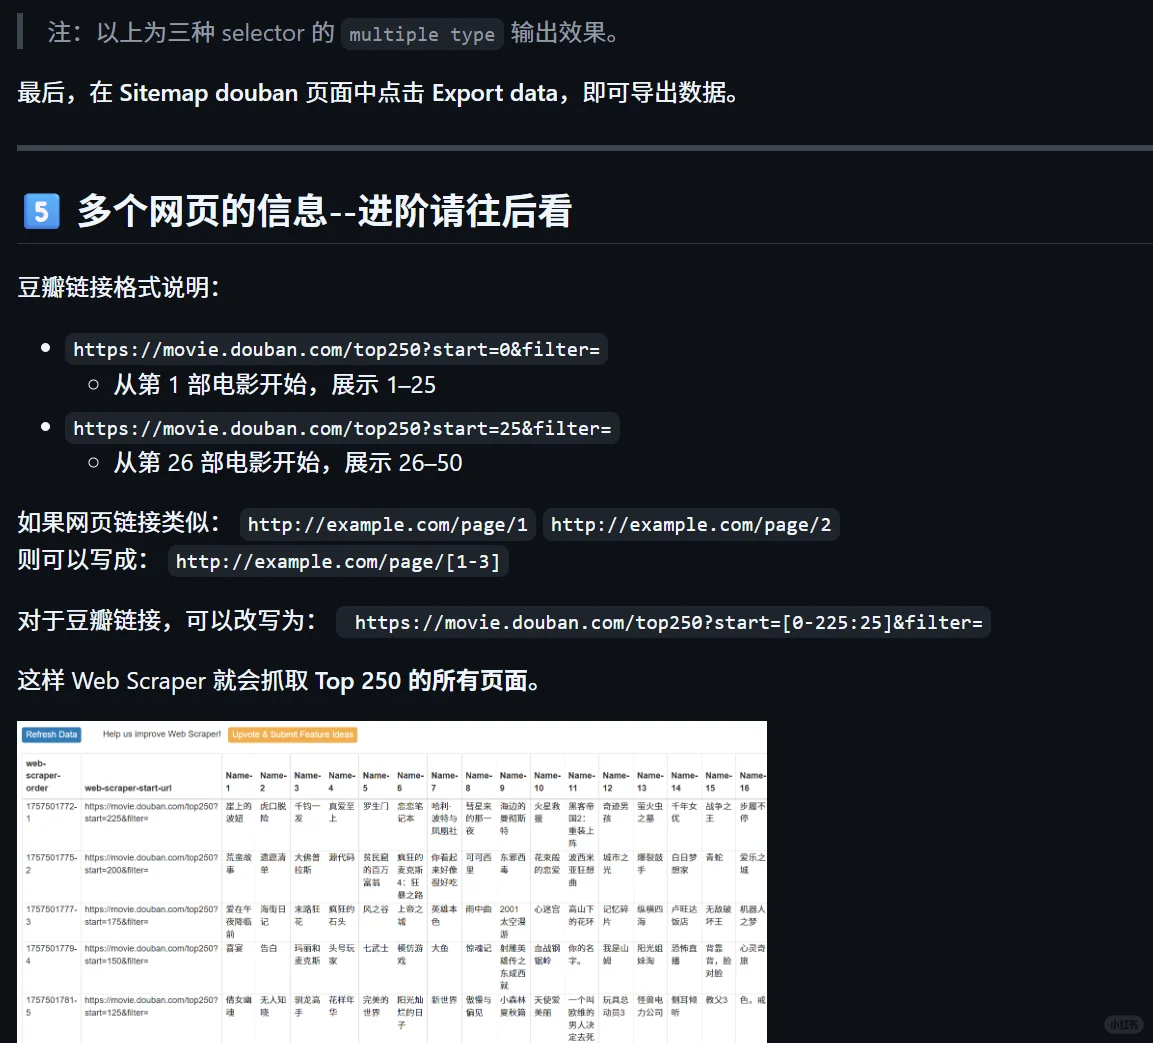Screen dimensions: 1153x1043
Task: Click the Refresh Data button
Action: click(x=51, y=734)
